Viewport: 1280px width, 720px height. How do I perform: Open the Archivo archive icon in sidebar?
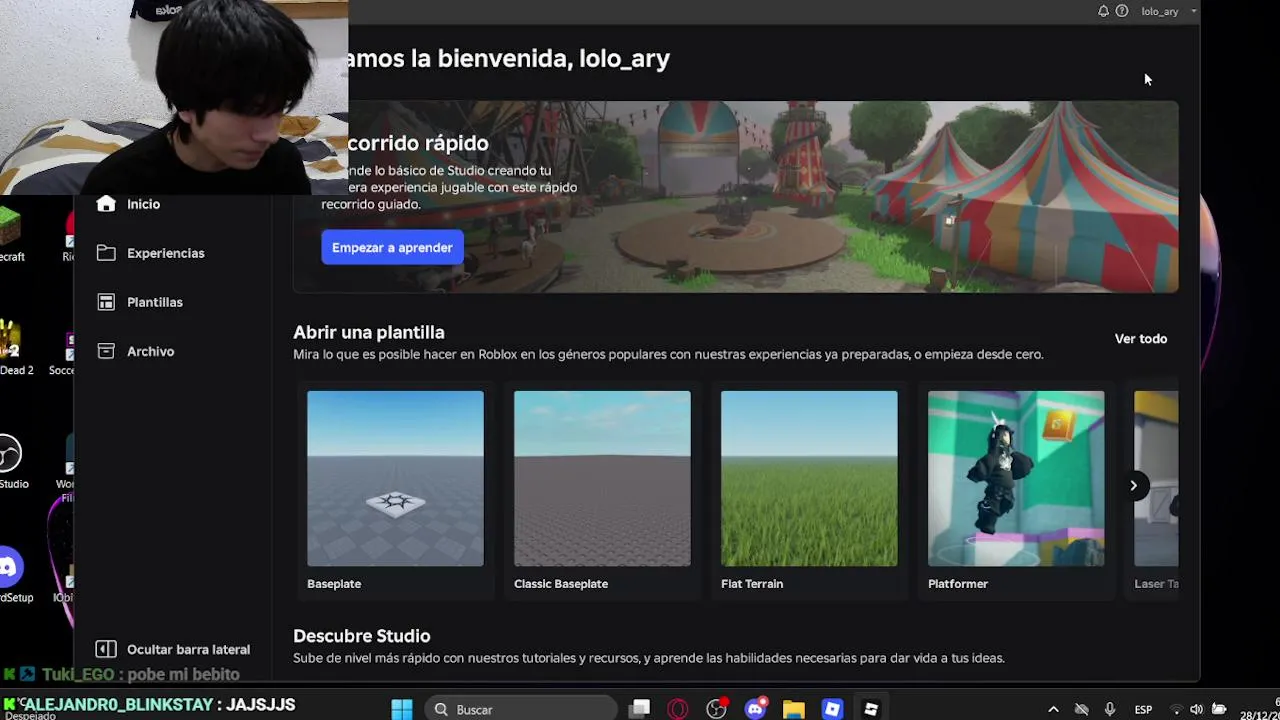point(106,351)
